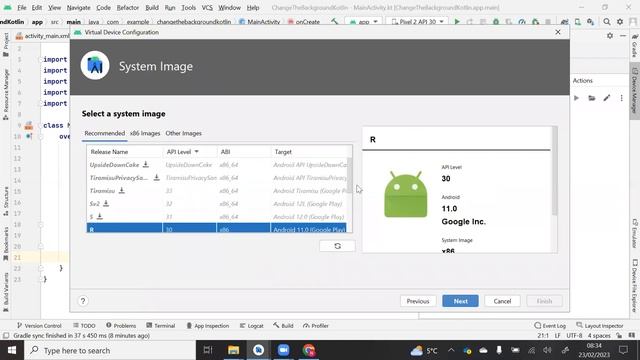
Task: Open Device Manager panel gear settings
Action: (610, 36)
